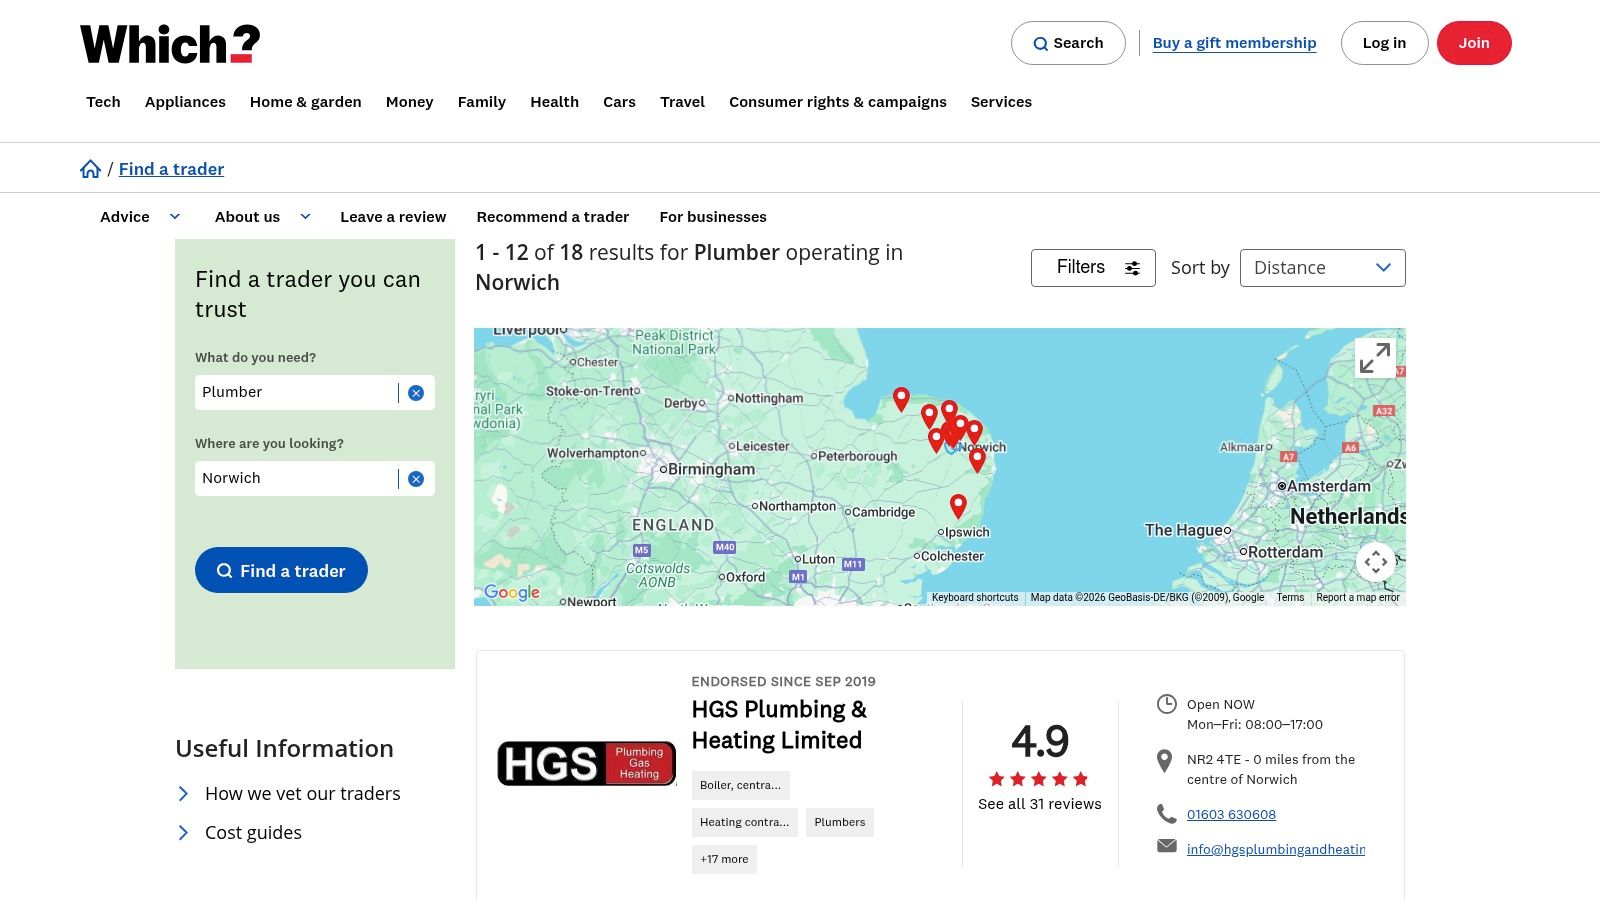Viewport: 1600px width, 900px height.
Task: Expand the map to fullscreen
Action: [x=1375, y=357]
